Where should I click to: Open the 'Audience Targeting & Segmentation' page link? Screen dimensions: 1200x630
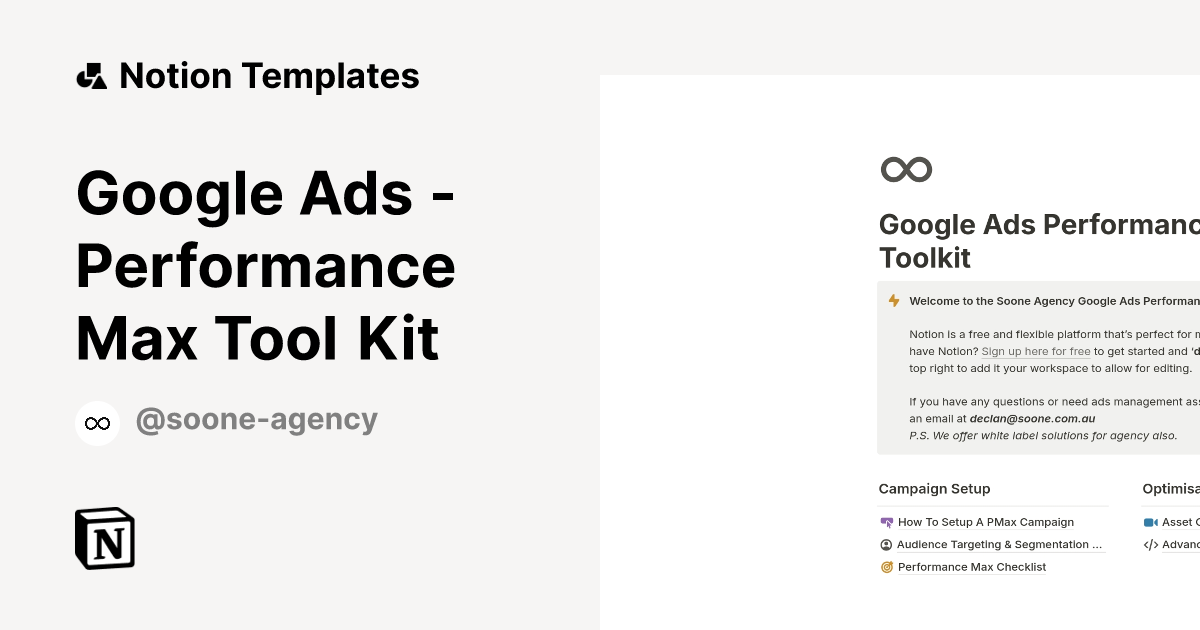999,544
